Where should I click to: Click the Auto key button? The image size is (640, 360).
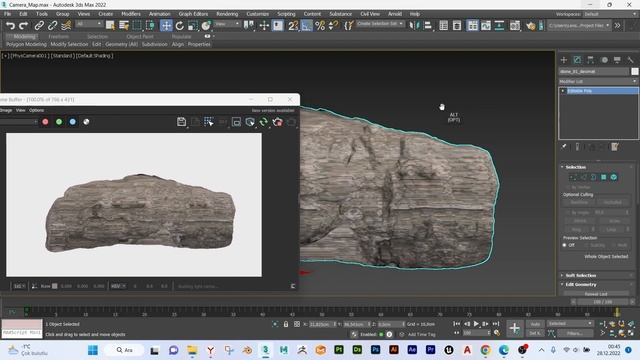click(x=535, y=324)
